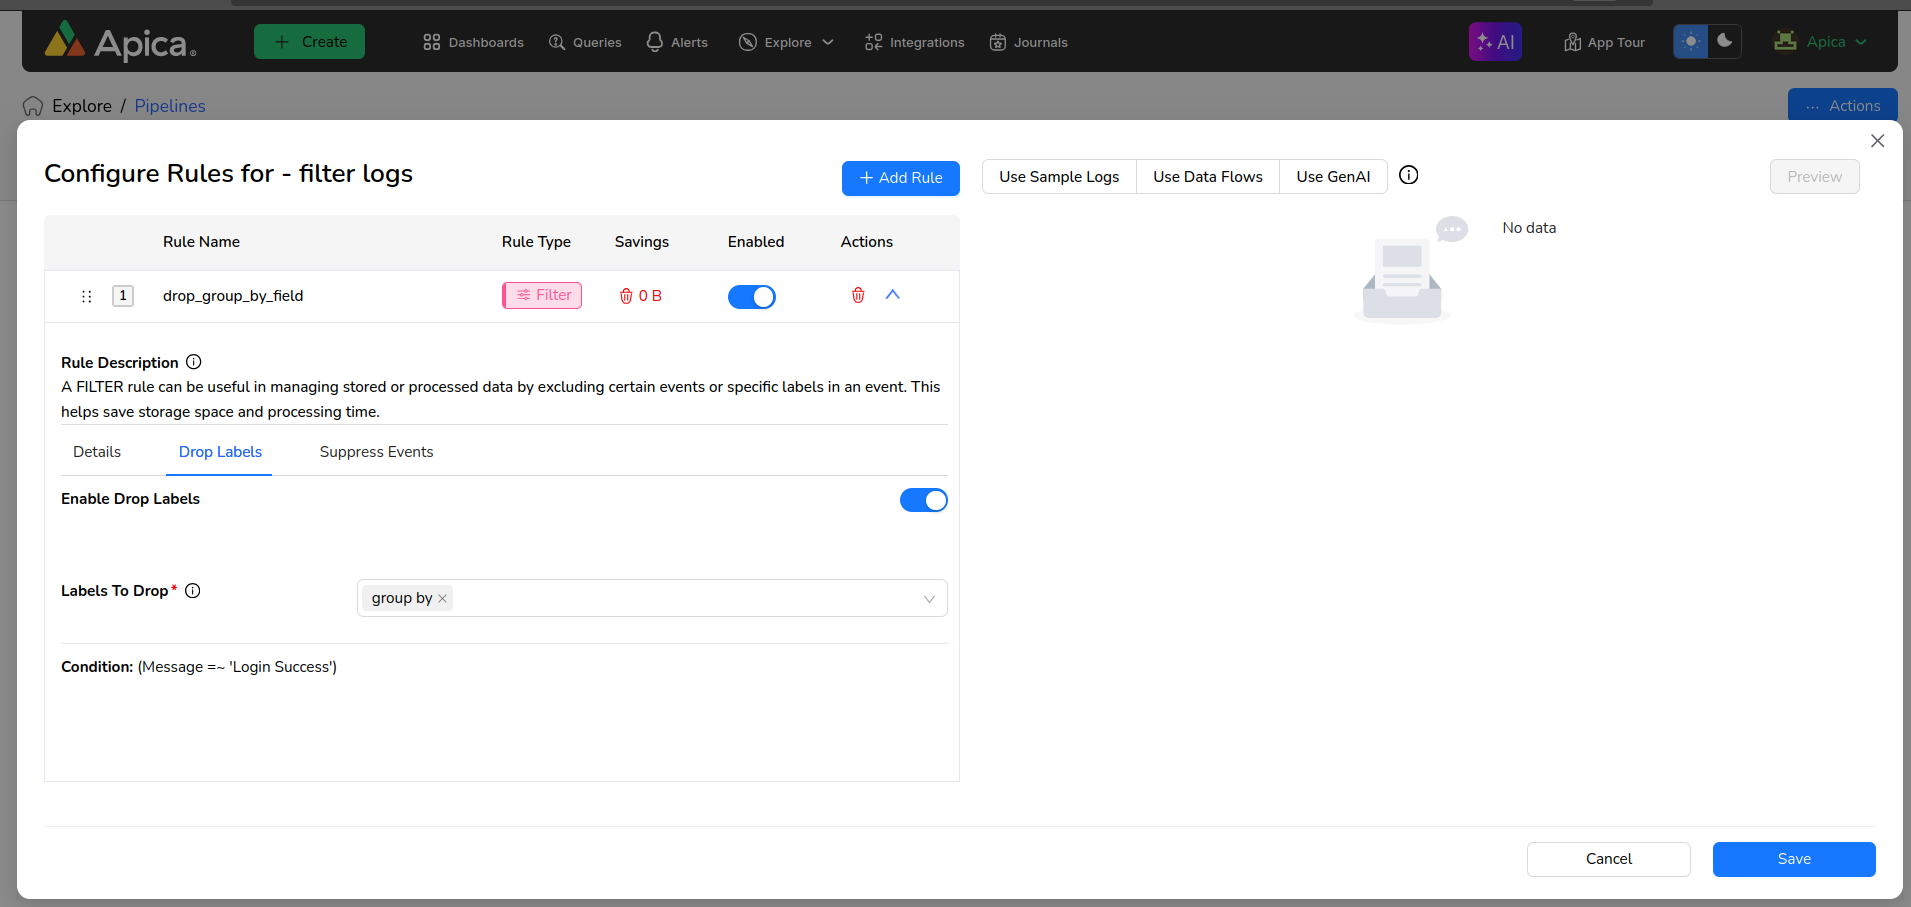Collapse the rule details with chevron

coord(893,295)
